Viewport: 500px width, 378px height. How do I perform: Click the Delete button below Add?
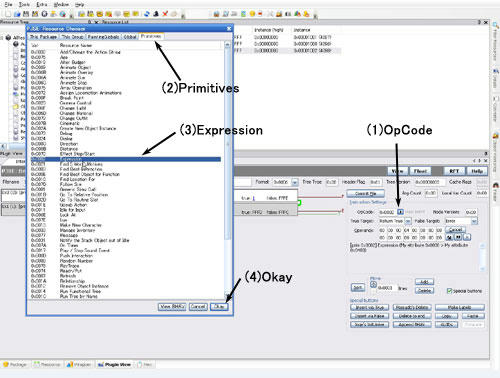point(424,291)
